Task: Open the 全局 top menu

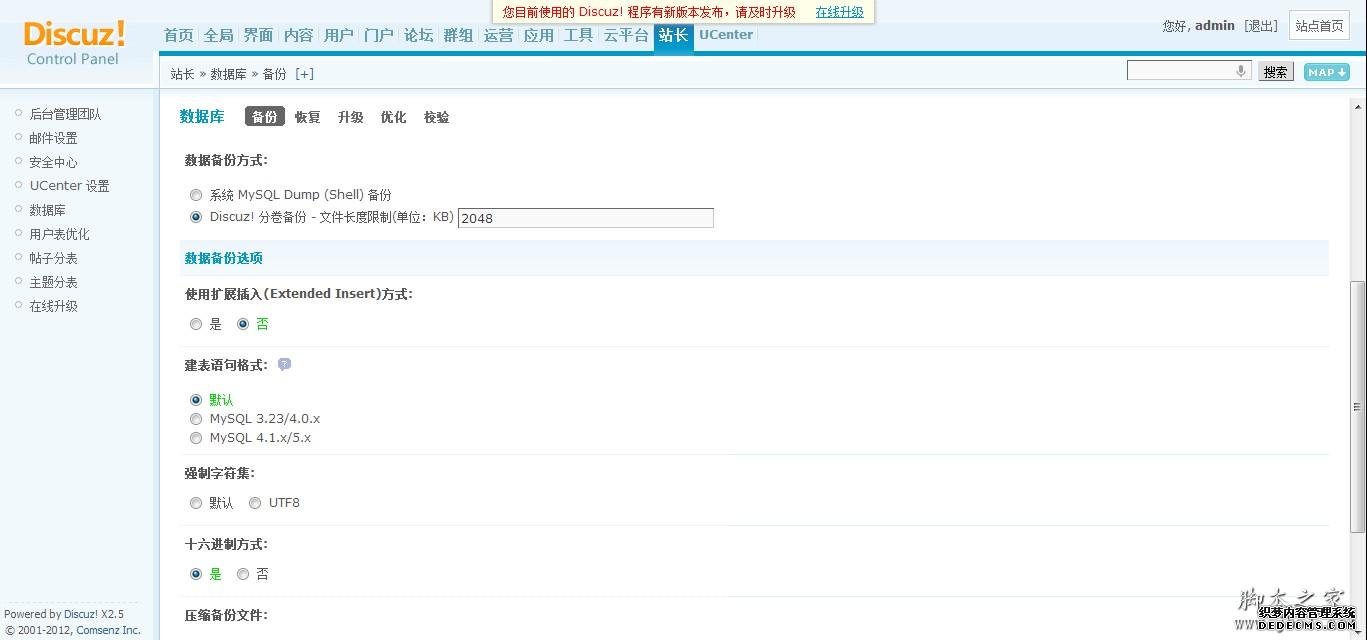Action: point(218,35)
